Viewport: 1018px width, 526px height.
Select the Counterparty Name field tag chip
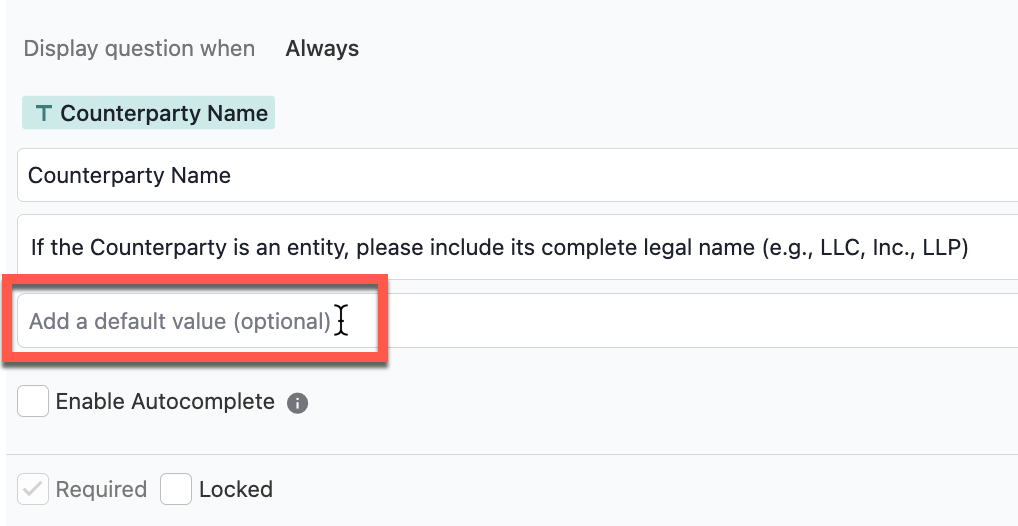click(149, 113)
